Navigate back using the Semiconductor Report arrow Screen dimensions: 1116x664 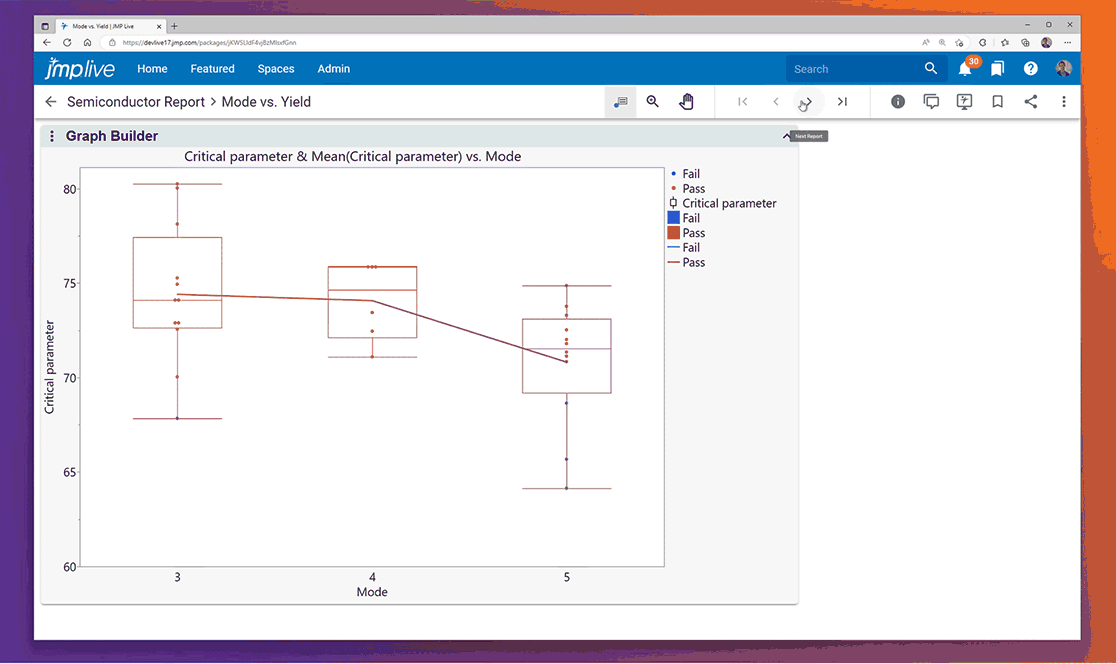tap(51, 102)
